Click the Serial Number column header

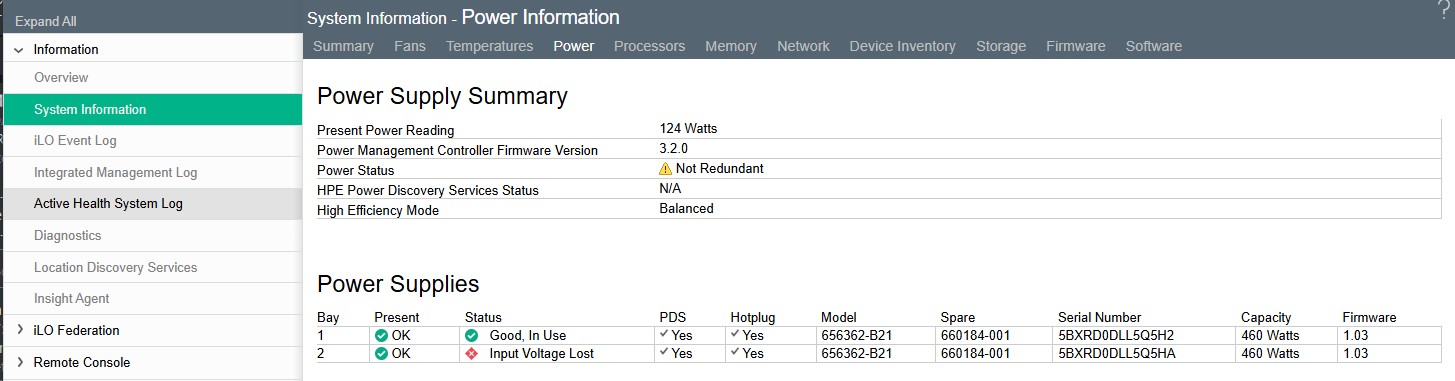click(x=1099, y=317)
